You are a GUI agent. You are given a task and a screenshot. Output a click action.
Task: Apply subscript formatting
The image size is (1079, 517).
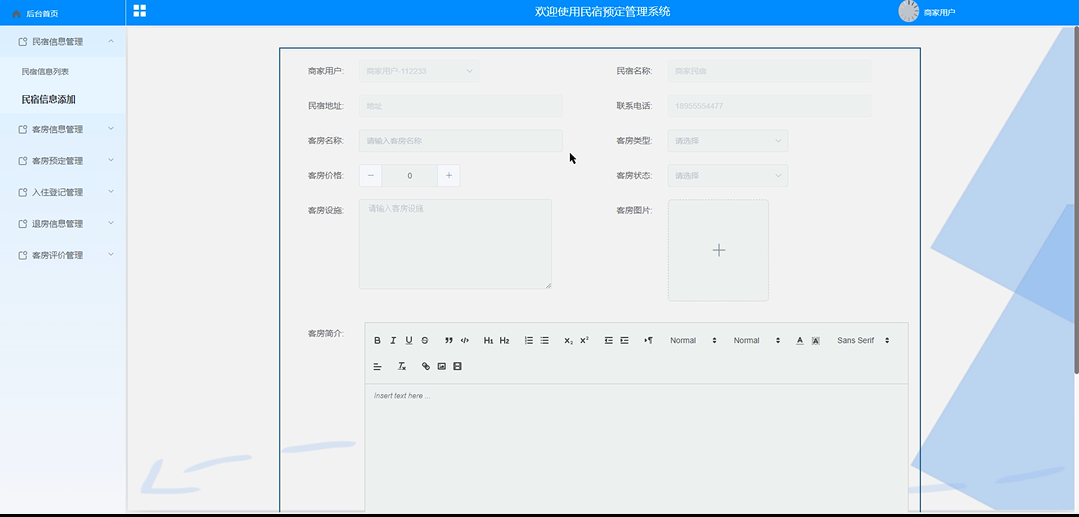pos(568,340)
